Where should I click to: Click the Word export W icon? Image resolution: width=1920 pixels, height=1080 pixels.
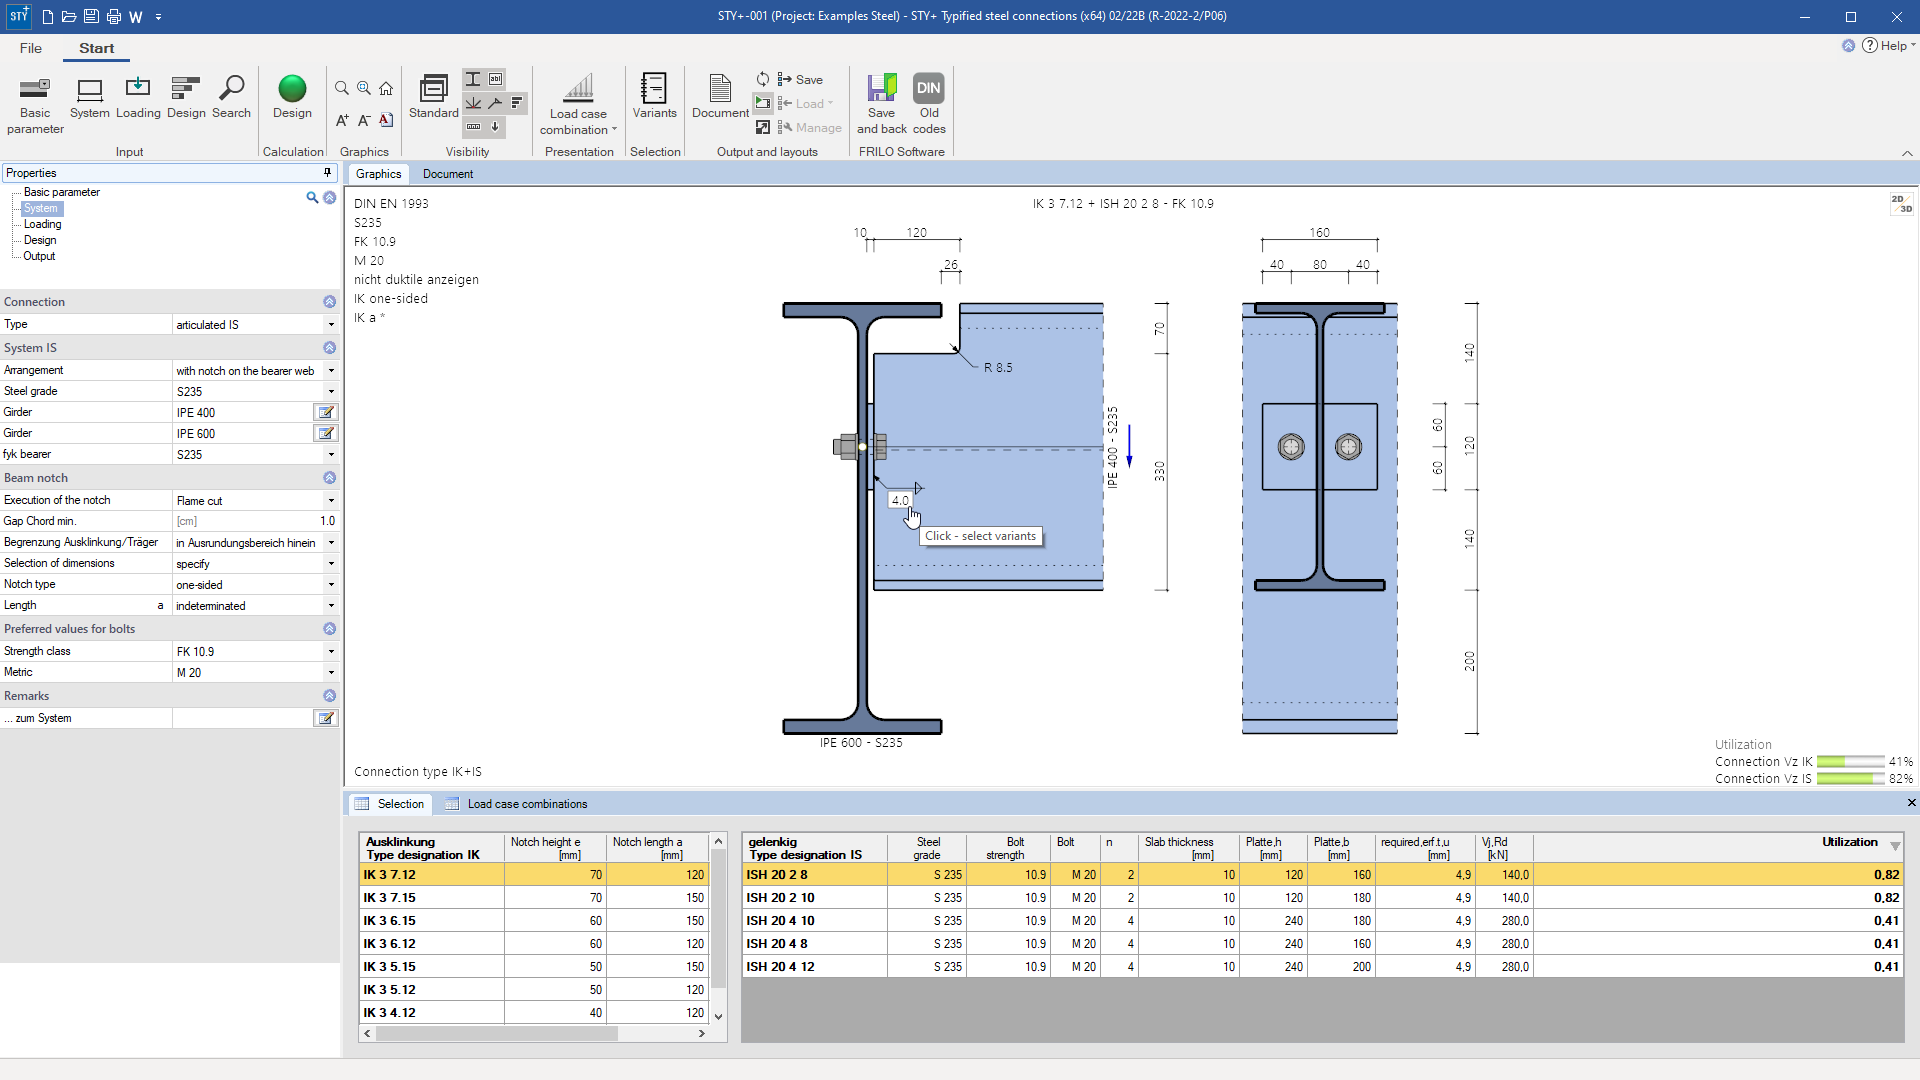tap(135, 16)
